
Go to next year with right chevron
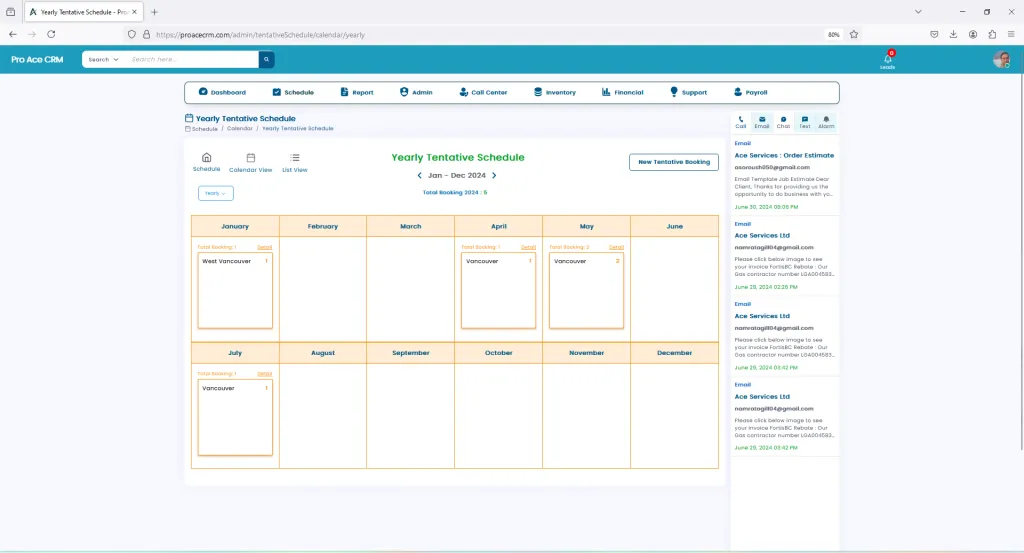point(494,176)
